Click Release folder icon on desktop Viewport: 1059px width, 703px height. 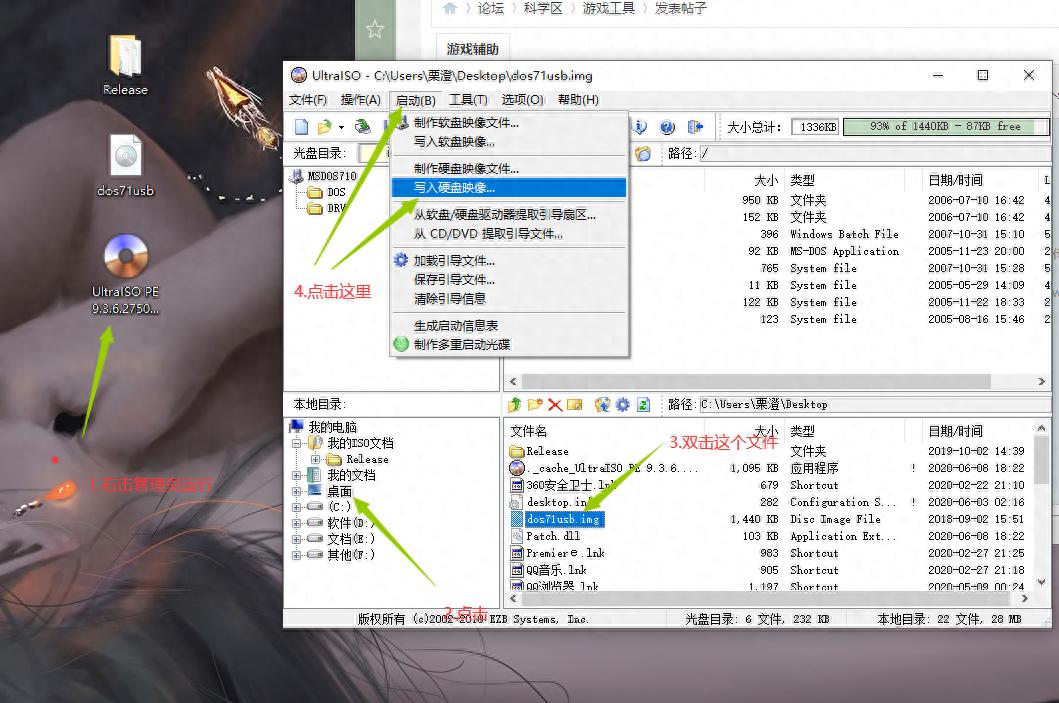coord(125,57)
